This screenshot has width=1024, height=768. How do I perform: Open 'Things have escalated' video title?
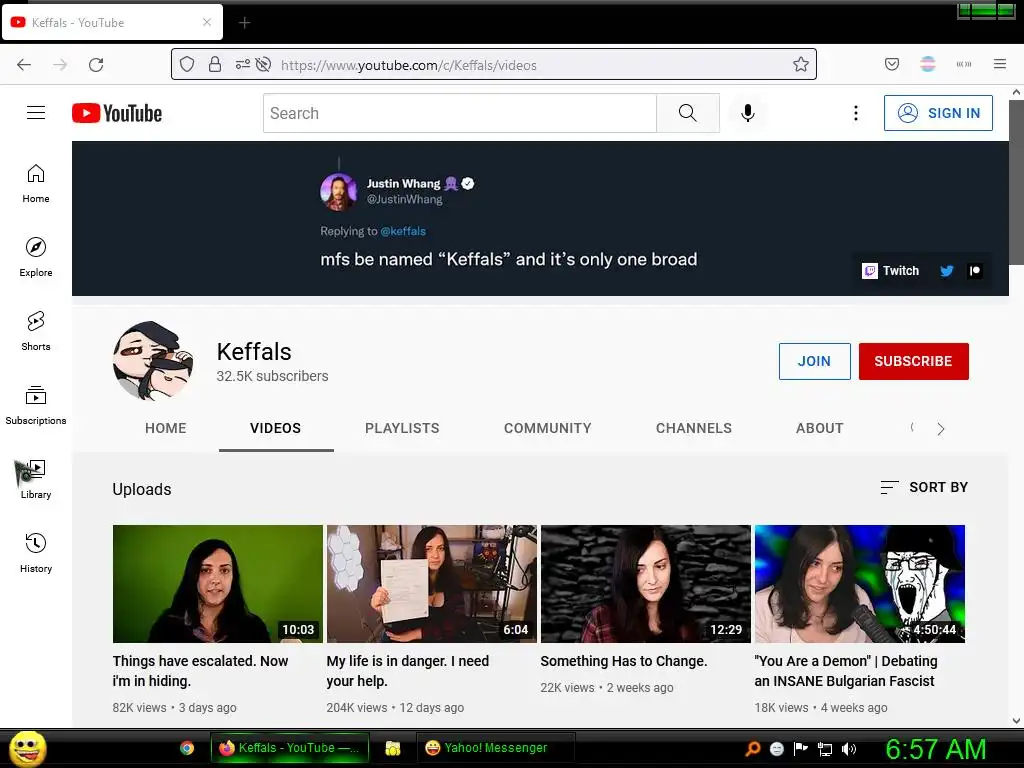(x=200, y=671)
